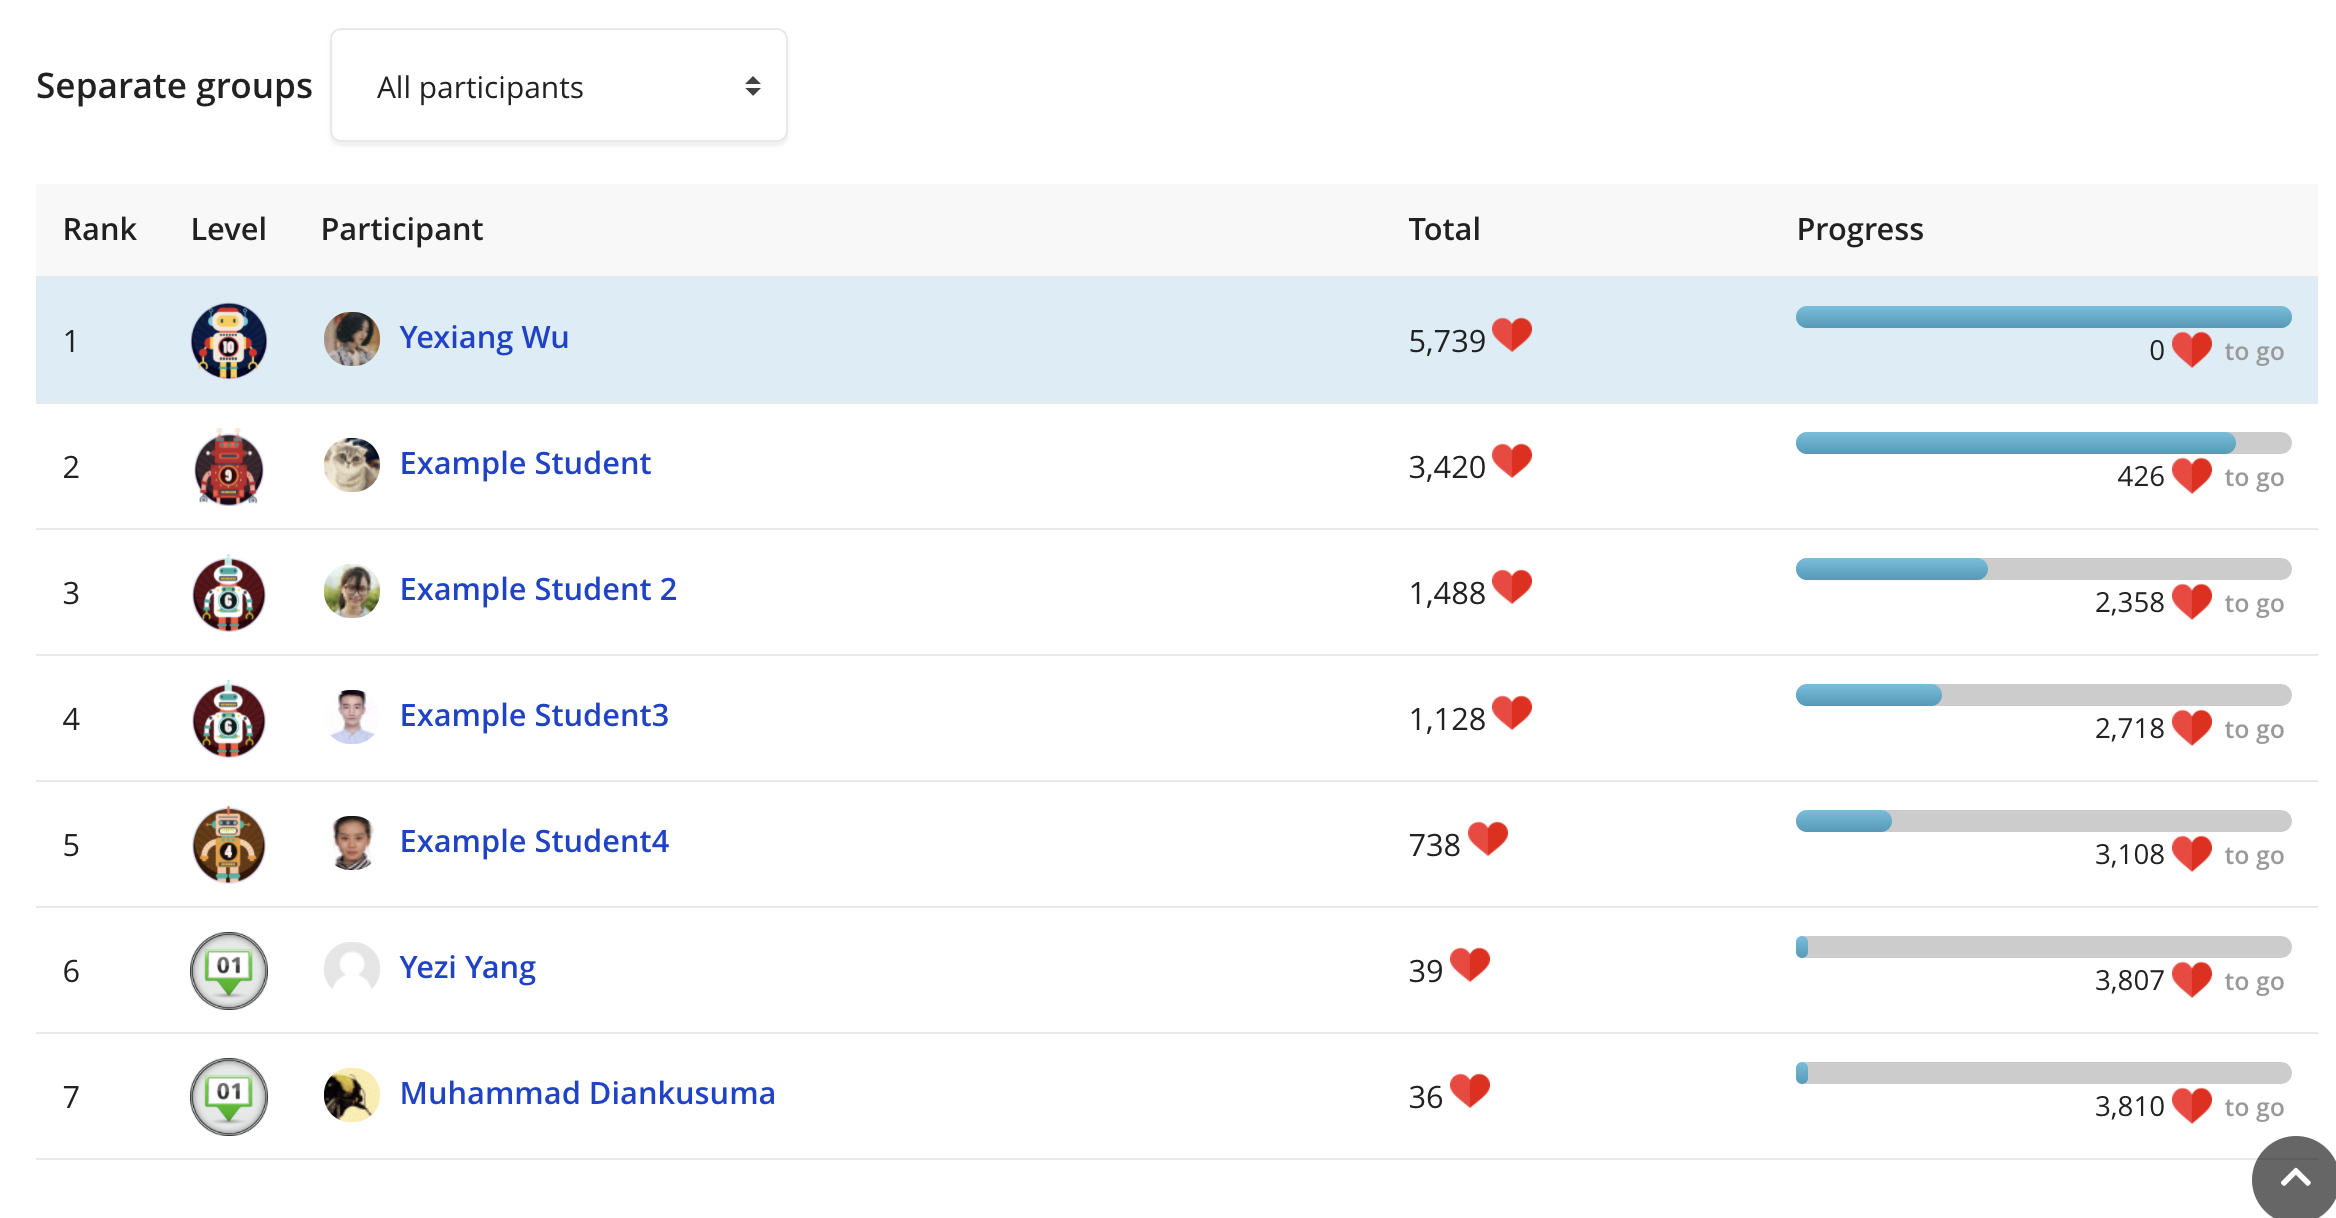
Task: Click Yezi Yang's progress bar
Action: pos(2043,947)
